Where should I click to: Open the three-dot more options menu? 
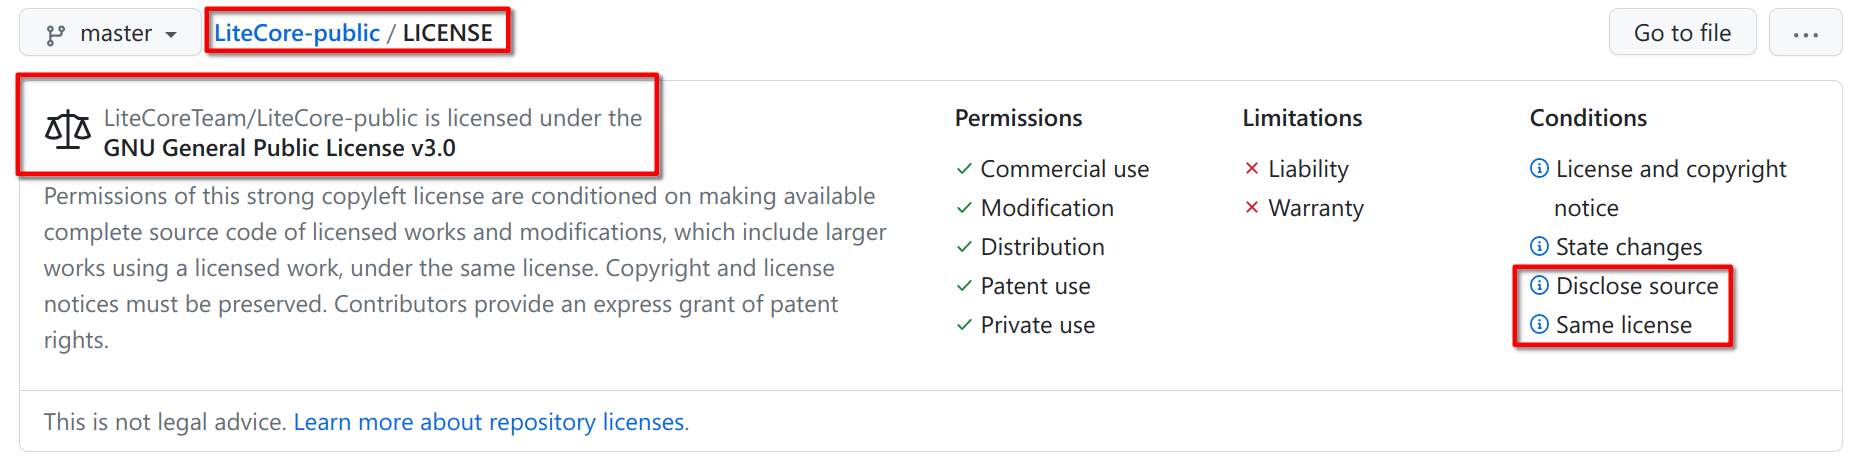tap(1805, 33)
